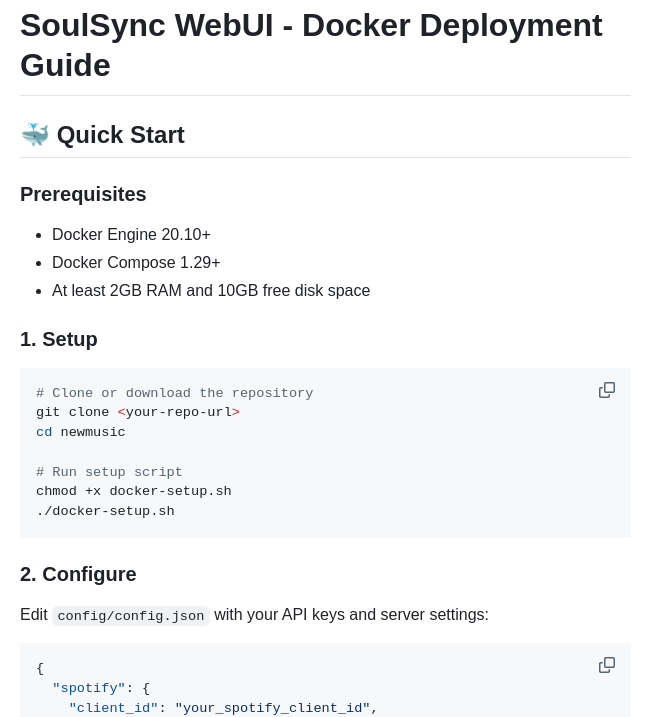Click the whale emoji beside Quick Start
This screenshot has width=651, height=717.
coord(34,135)
